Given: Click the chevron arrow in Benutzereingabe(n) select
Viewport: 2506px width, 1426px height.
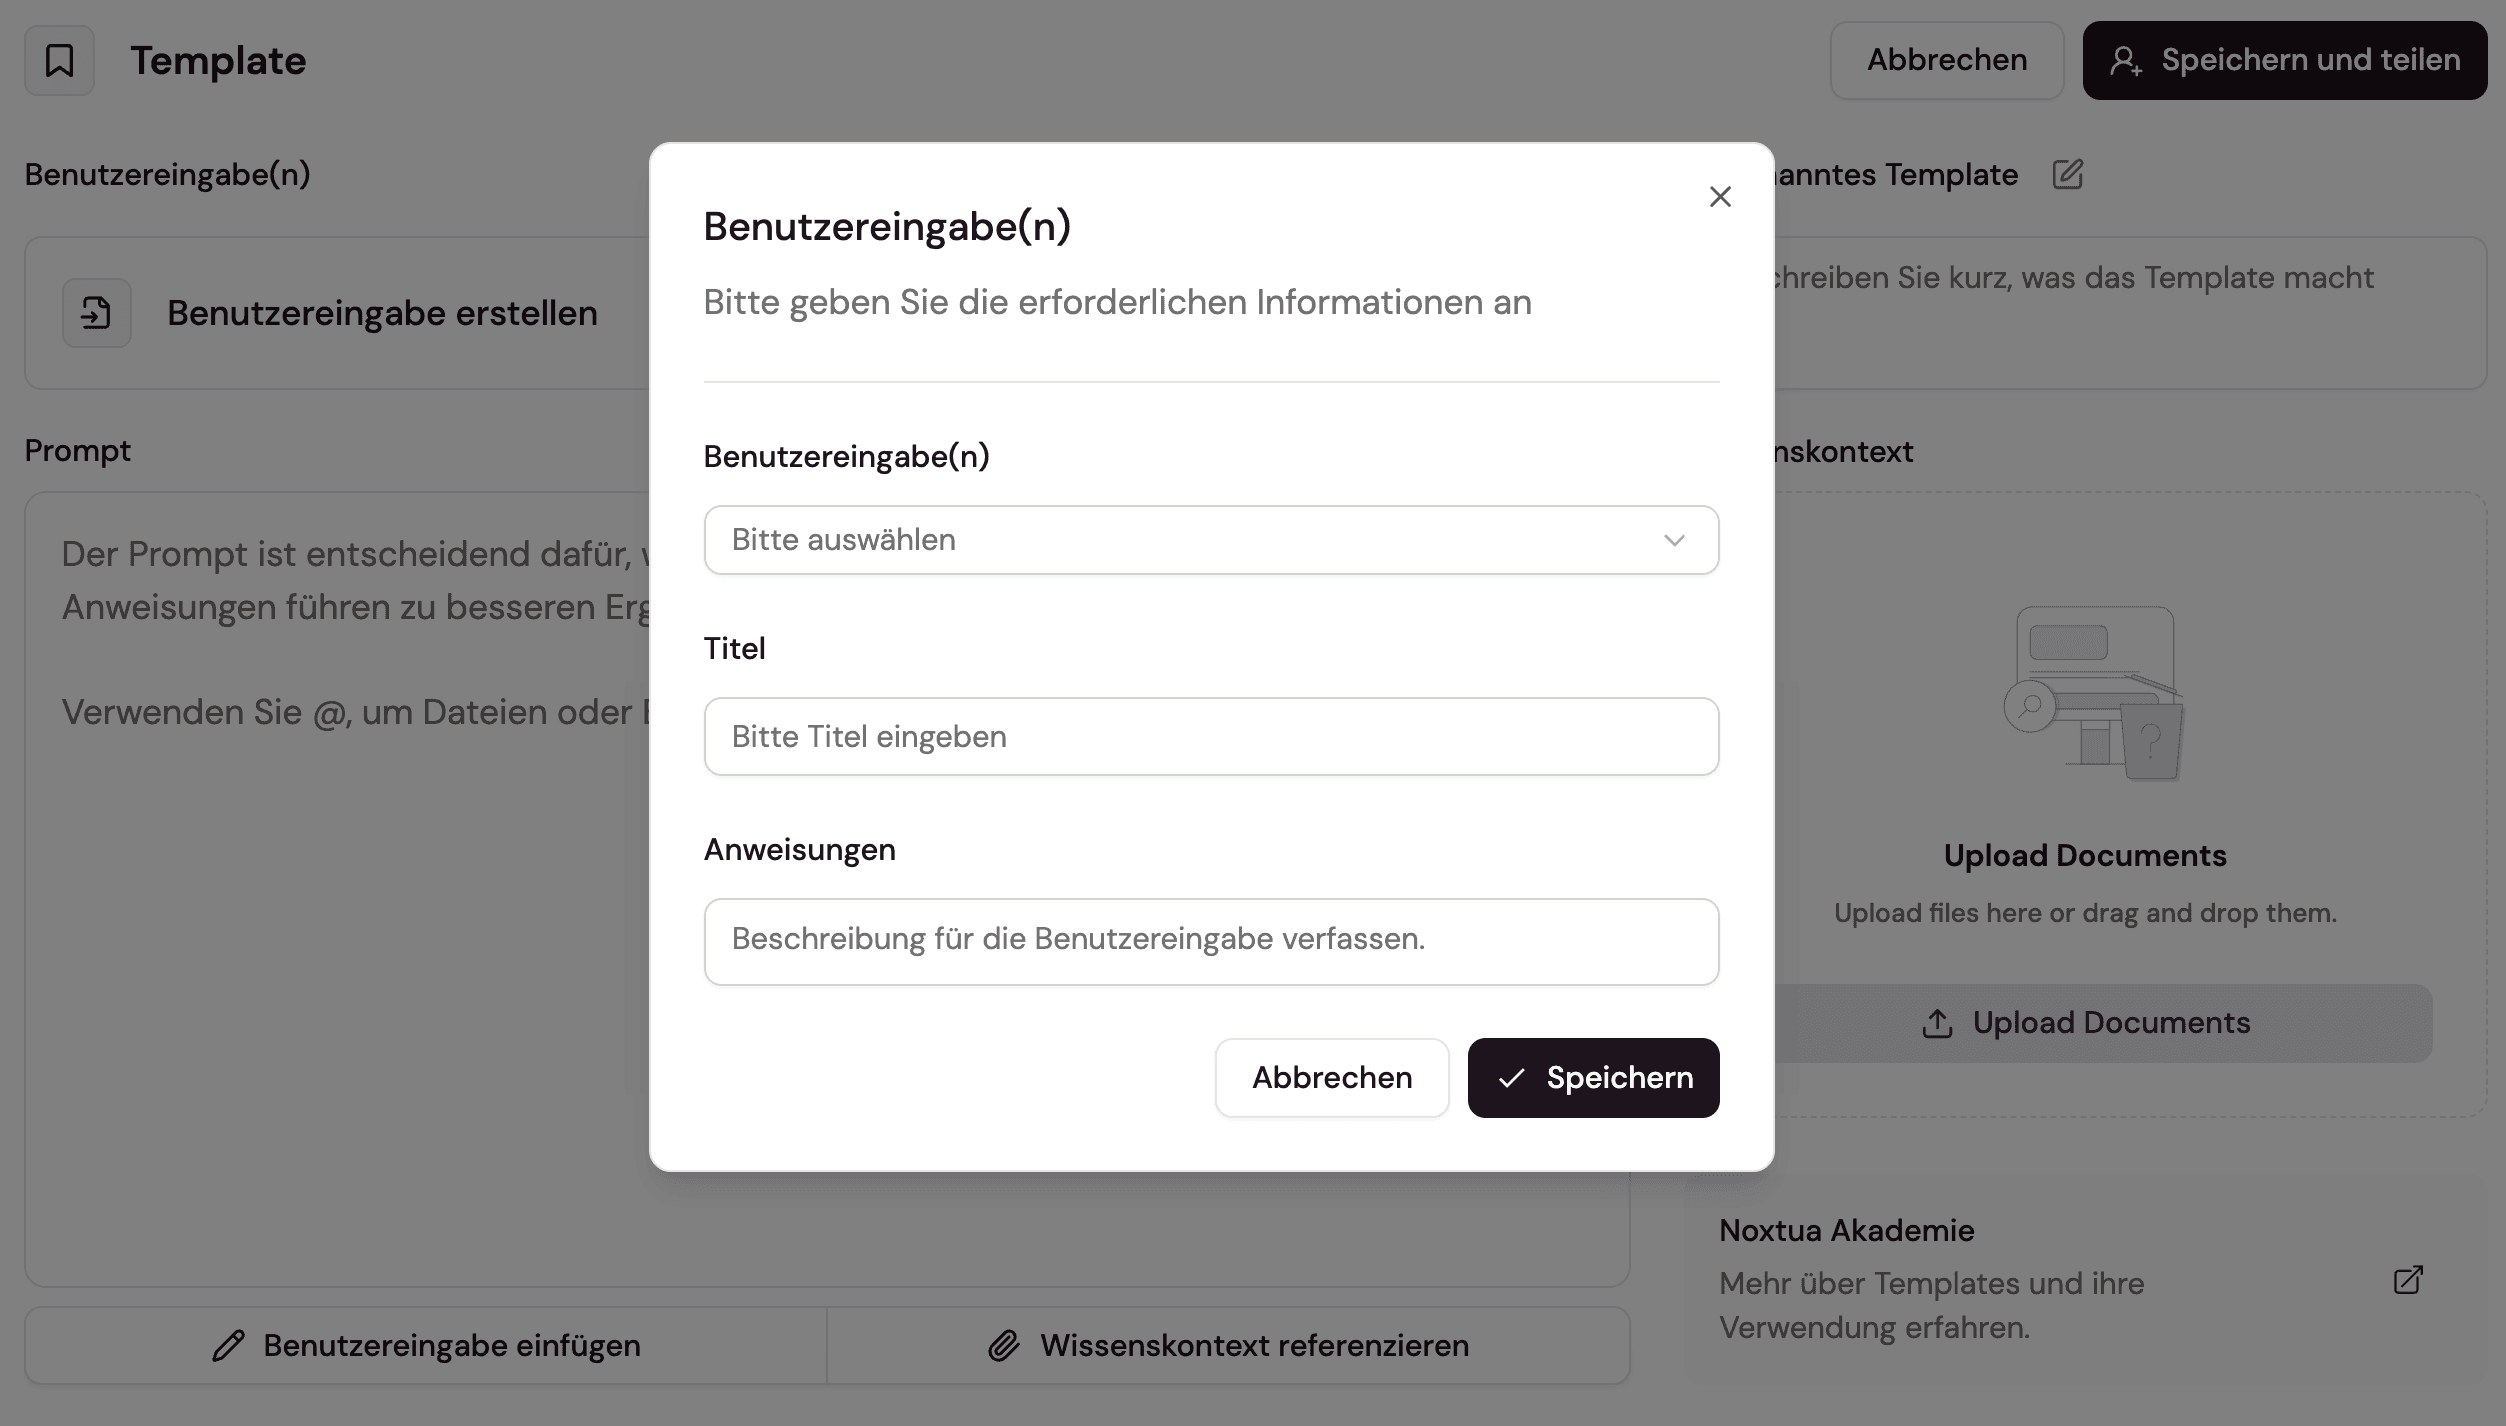Looking at the screenshot, I should [1674, 540].
